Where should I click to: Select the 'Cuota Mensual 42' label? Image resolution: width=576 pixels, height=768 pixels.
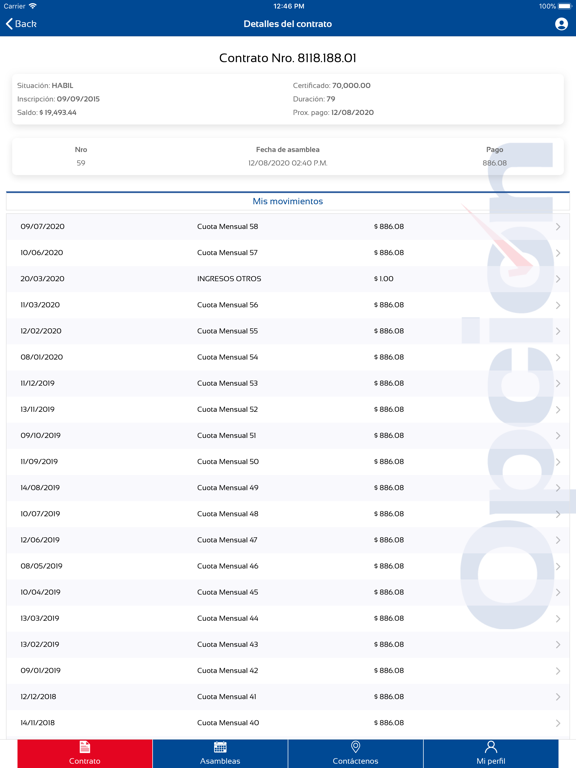(228, 671)
